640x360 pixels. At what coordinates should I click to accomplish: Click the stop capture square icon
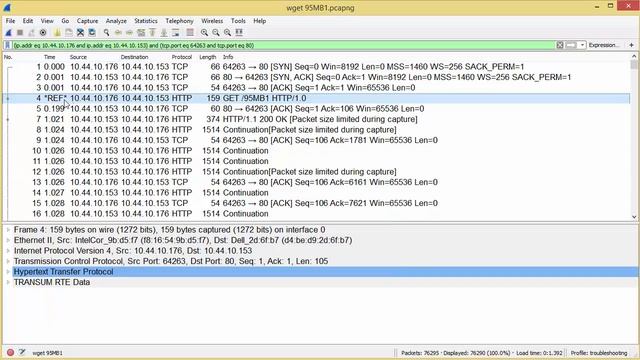coord(20,33)
